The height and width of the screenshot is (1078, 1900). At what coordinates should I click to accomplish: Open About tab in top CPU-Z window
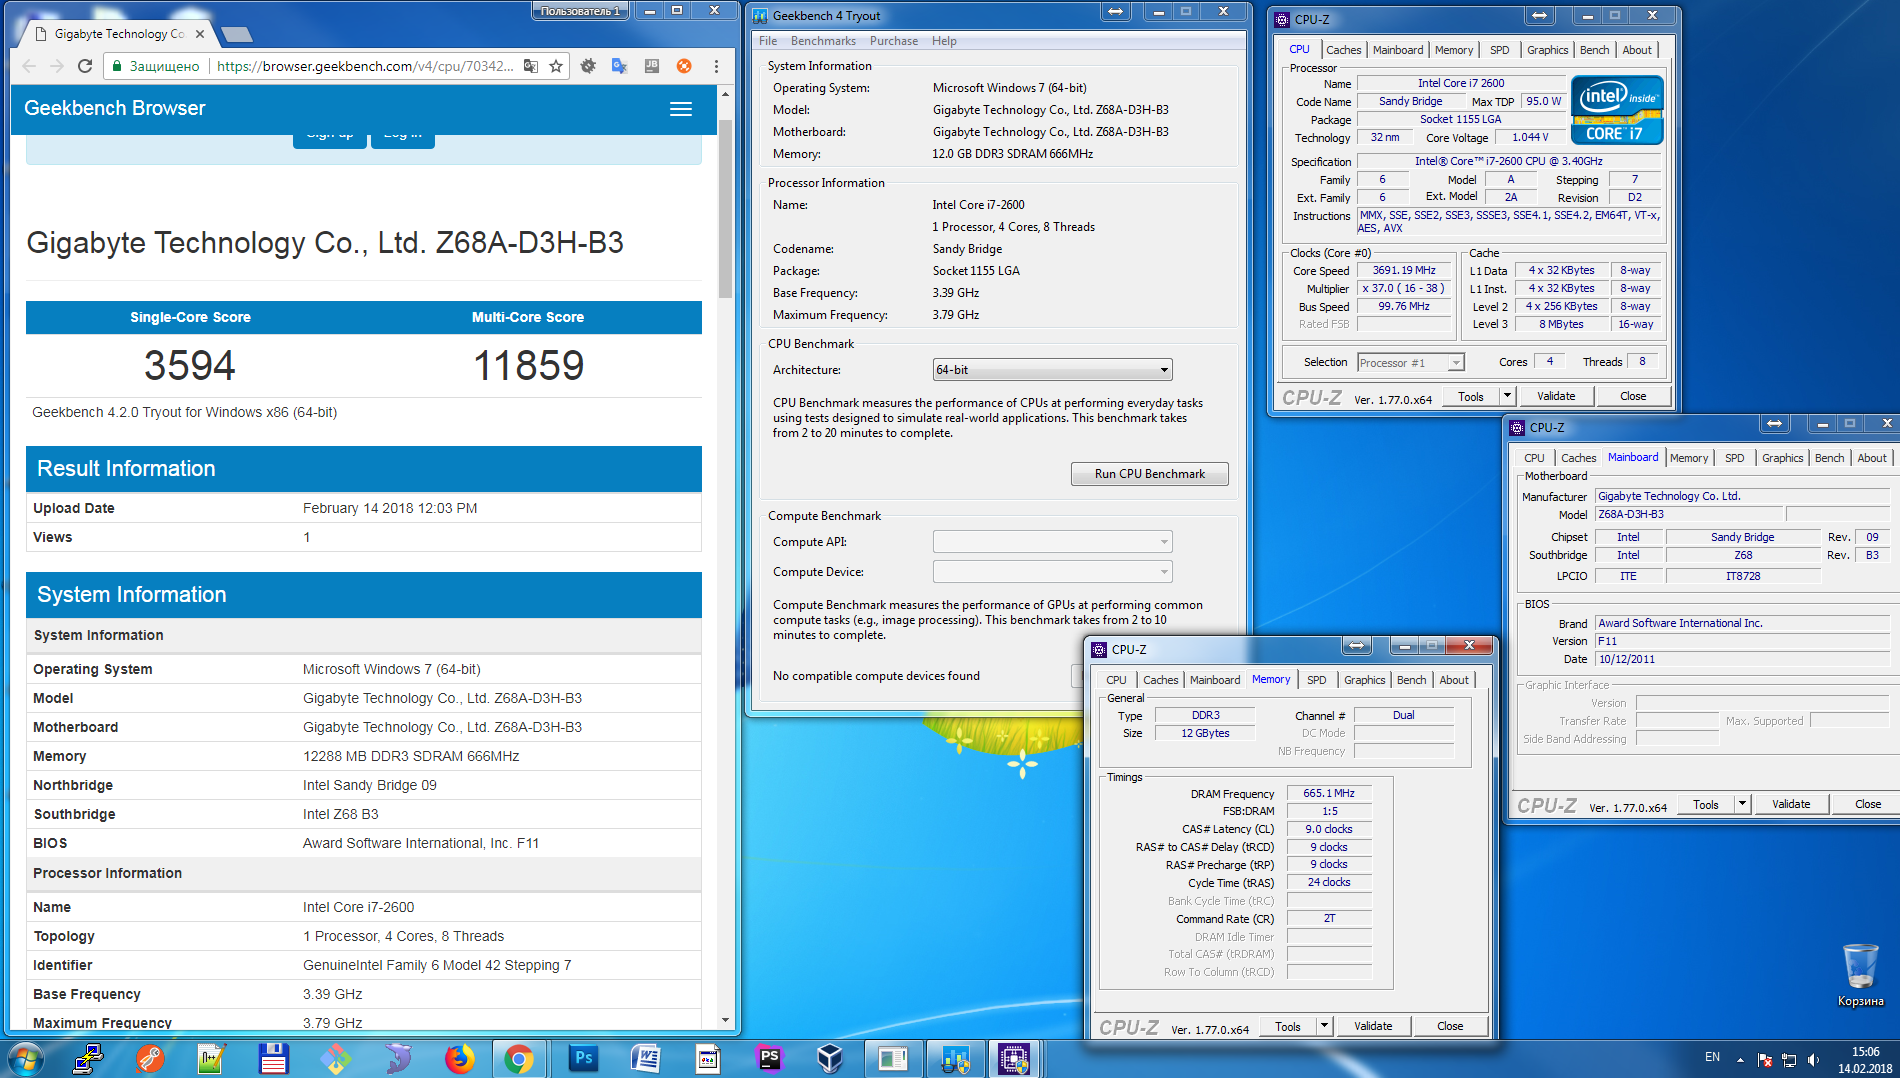(1637, 50)
